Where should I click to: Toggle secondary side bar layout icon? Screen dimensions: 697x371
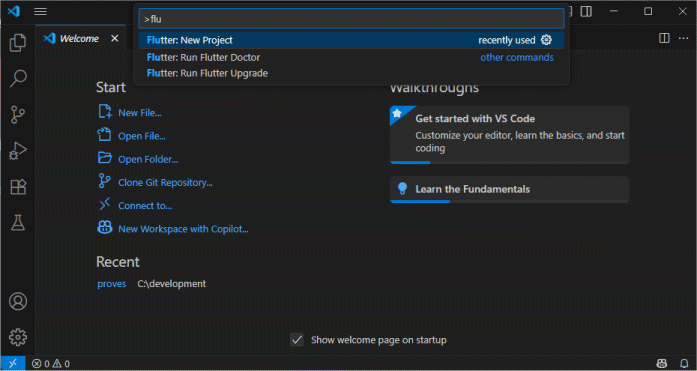[x=586, y=11]
